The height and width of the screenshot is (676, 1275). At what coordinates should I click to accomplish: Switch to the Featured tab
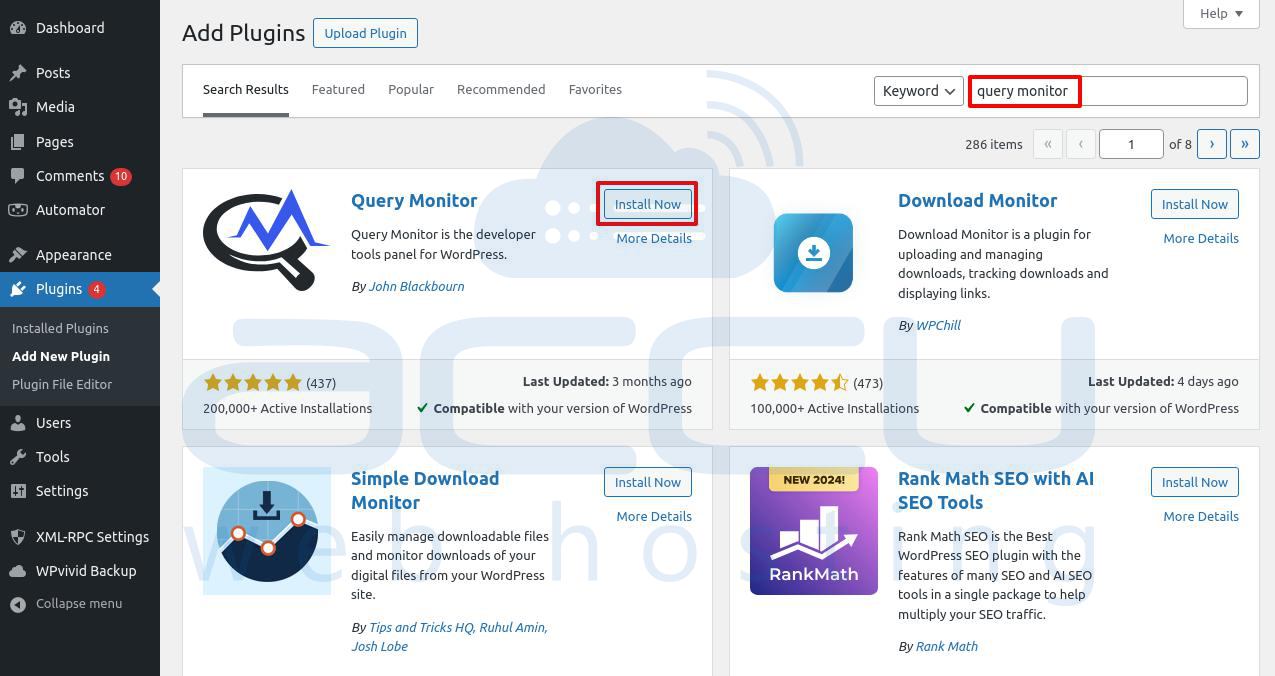click(x=338, y=90)
